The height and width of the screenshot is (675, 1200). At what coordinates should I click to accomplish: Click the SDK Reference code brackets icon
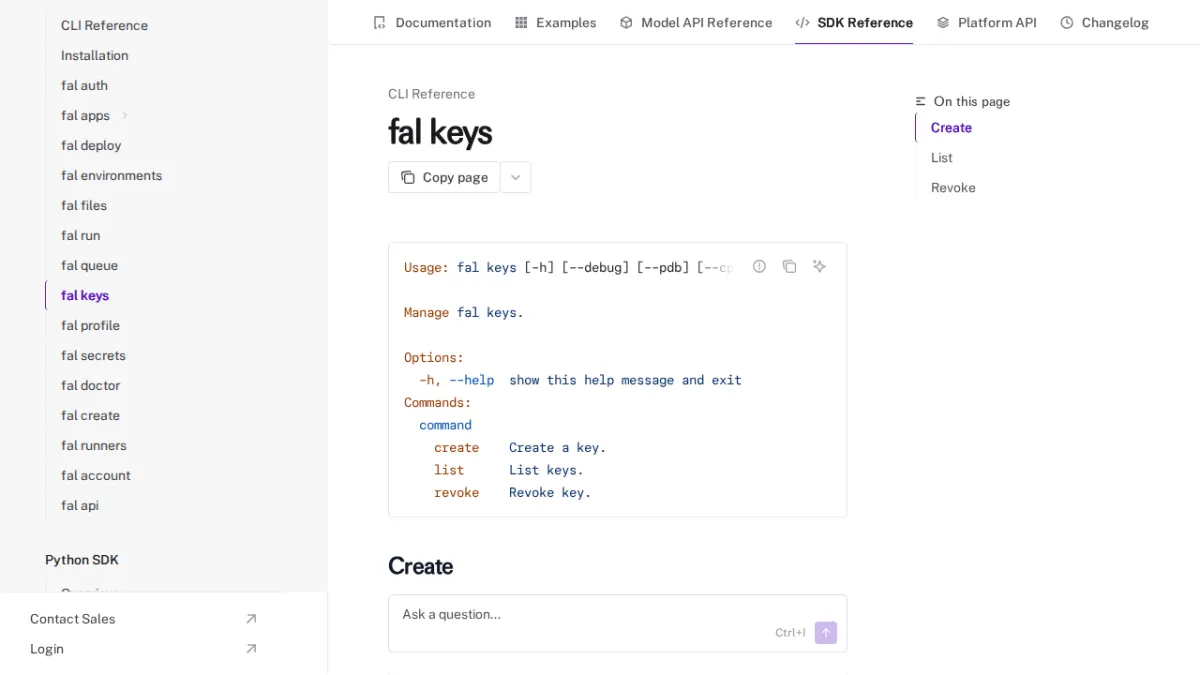pos(802,22)
